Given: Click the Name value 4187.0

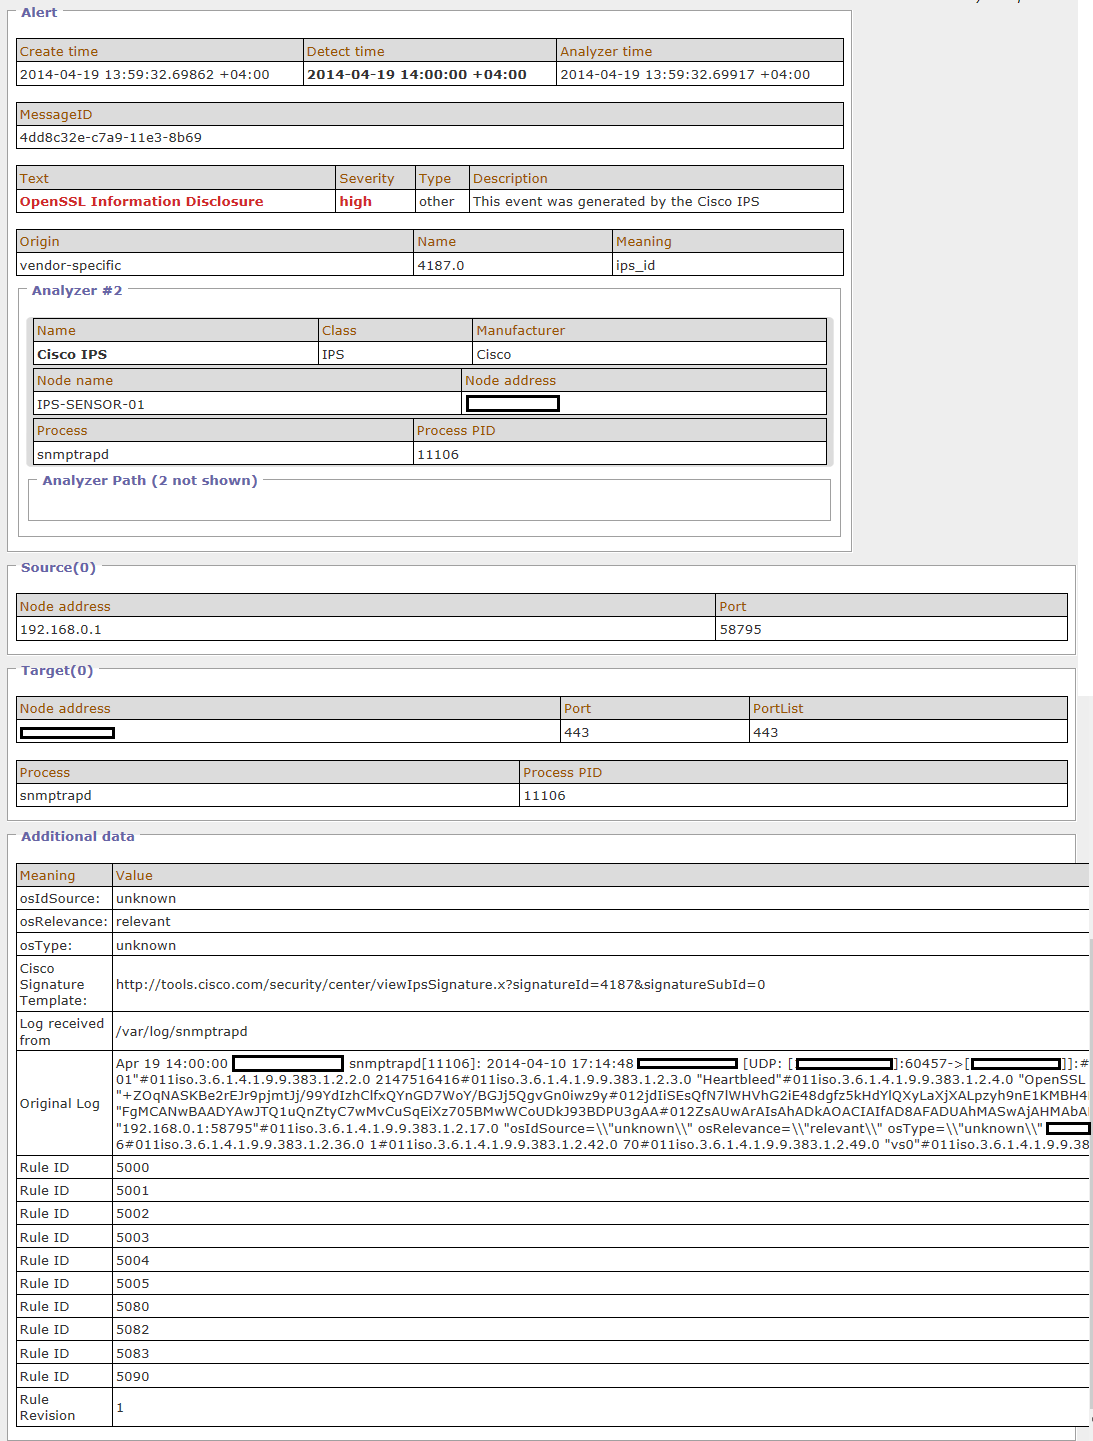Looking at the screenshot, I should (x=441, y=266).
